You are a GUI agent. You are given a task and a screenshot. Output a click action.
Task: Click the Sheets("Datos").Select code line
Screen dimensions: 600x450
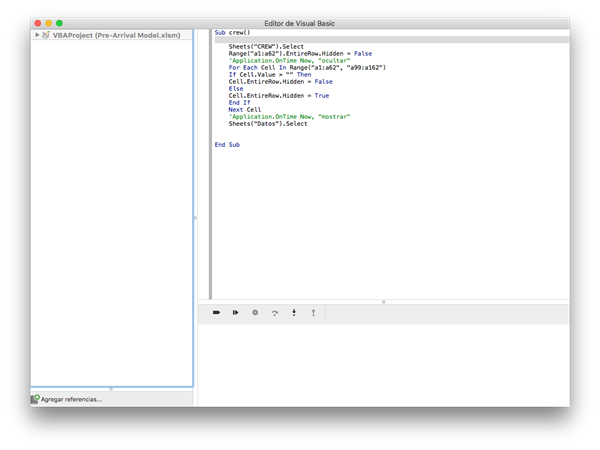click(267, 123)
